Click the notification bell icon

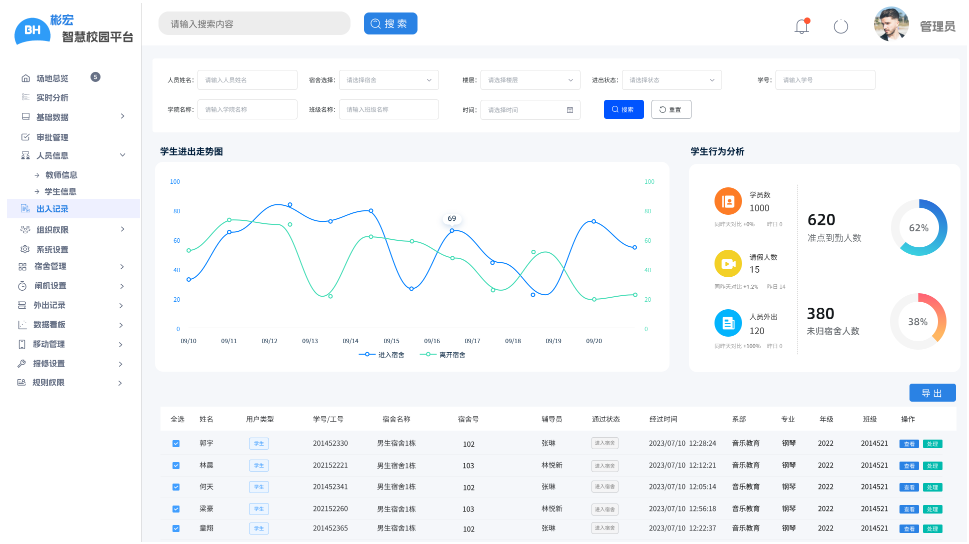[x=801, y=27]
